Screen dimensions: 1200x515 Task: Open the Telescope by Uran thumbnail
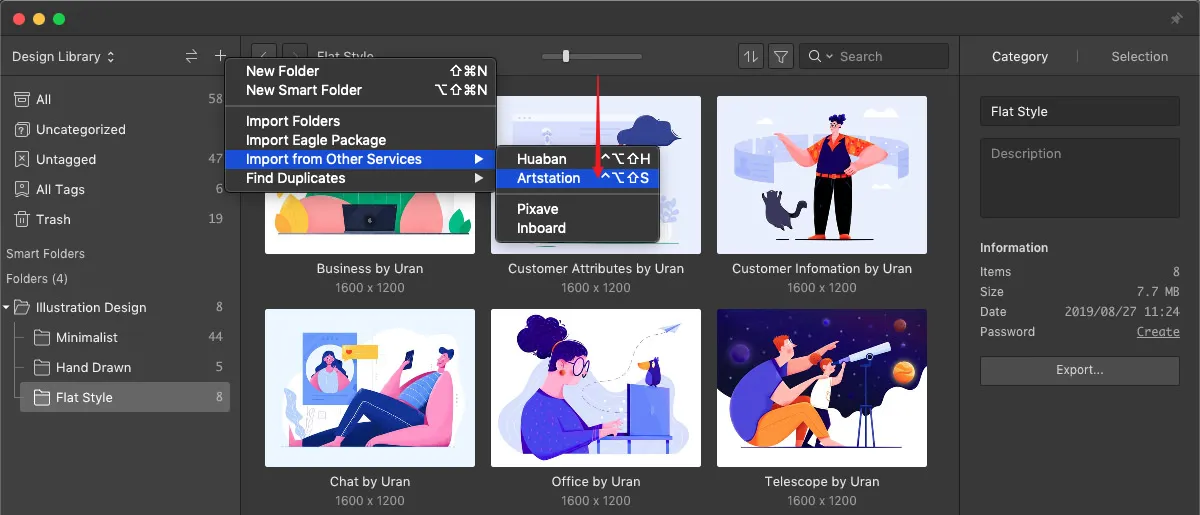[821, 388]
